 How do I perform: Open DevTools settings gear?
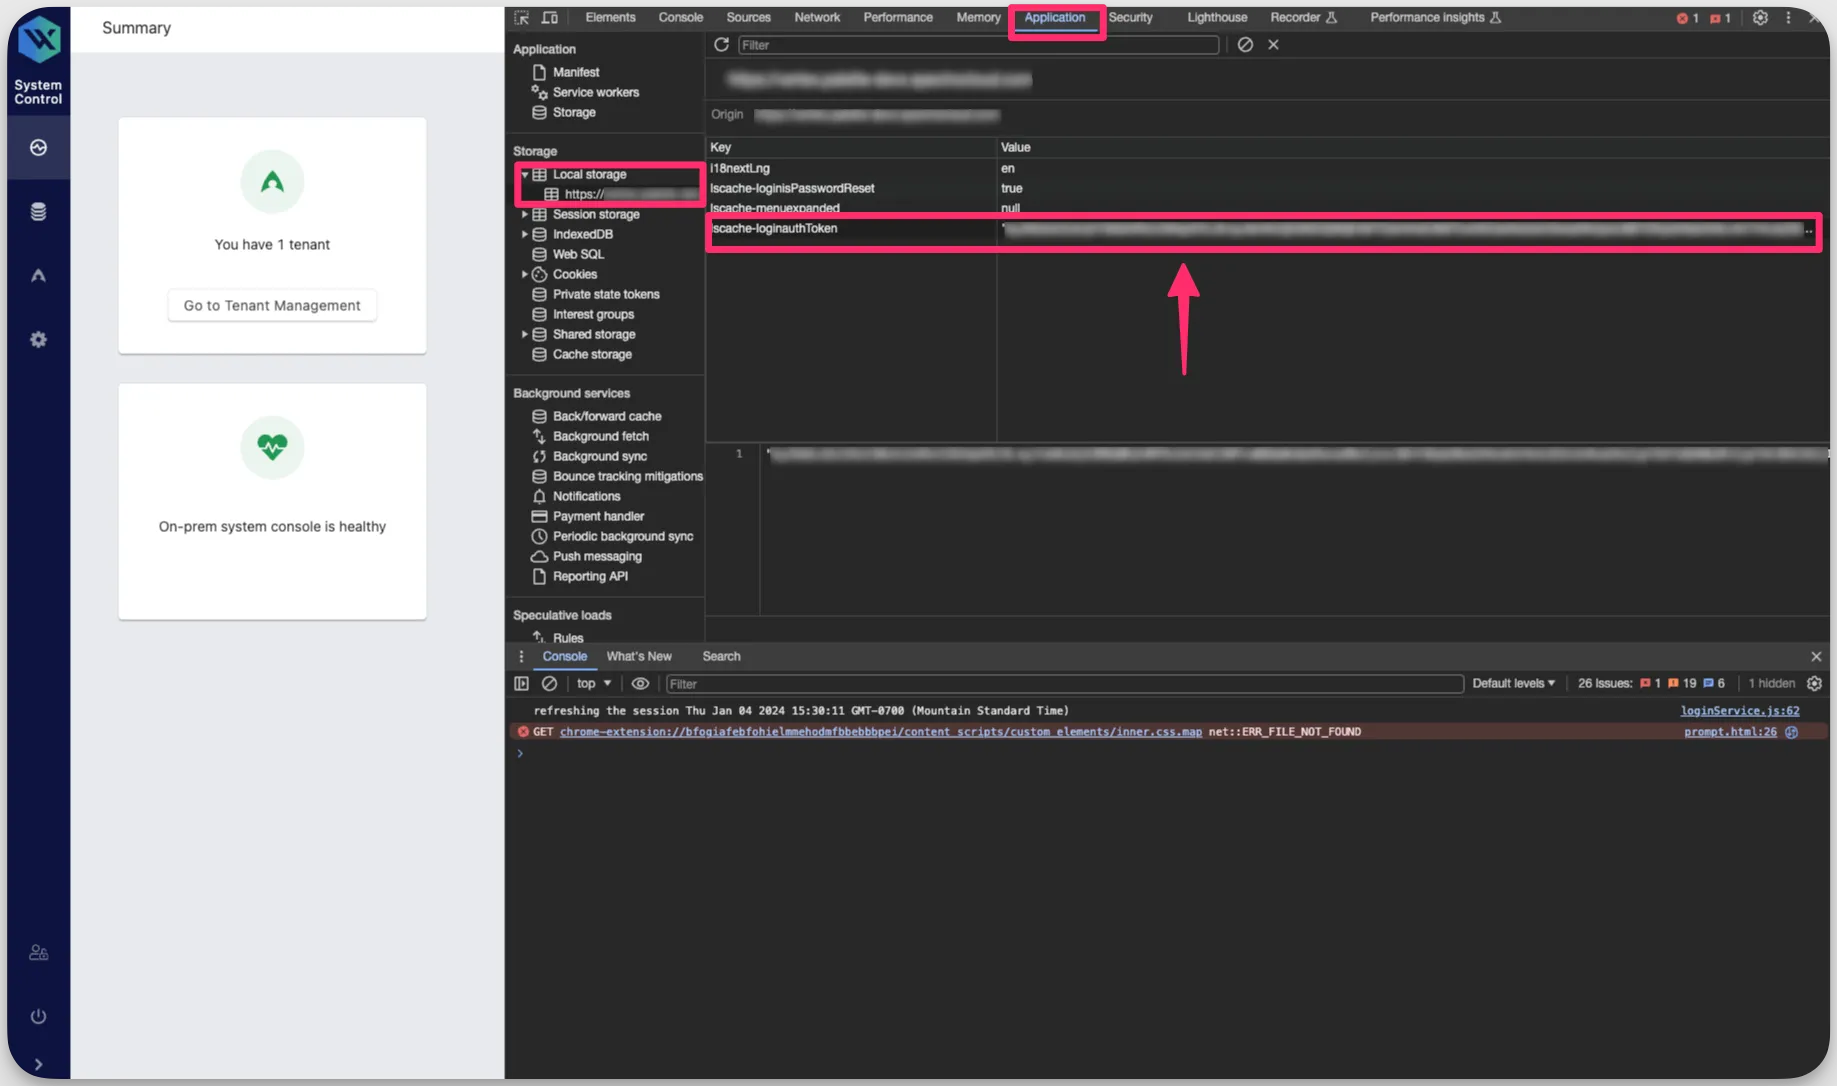[x=1760, y=18]
